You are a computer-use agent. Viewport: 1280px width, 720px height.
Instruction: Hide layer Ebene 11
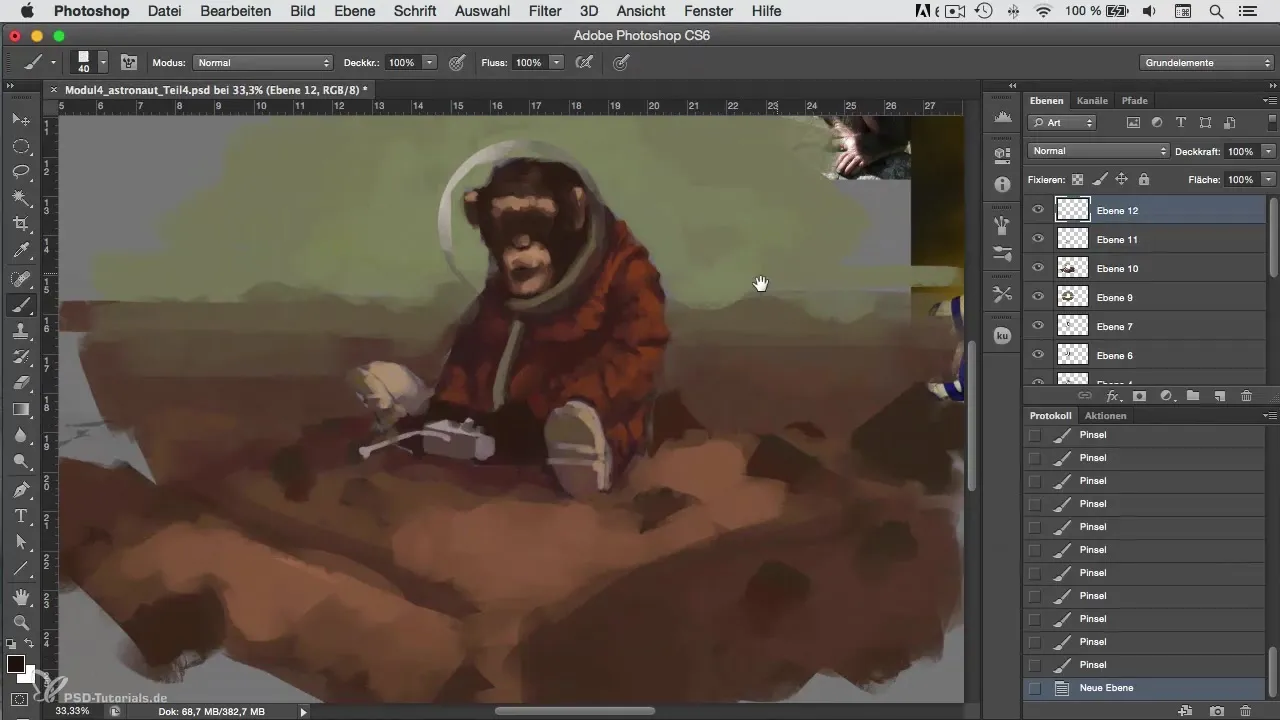[1038, 239]
